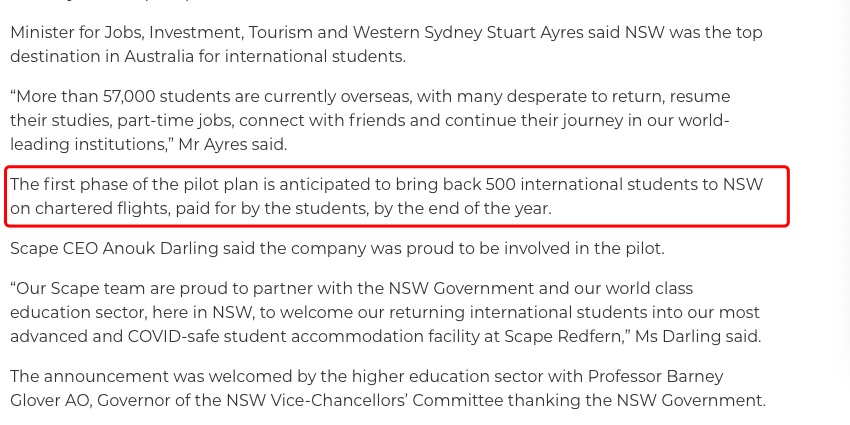Click the phrase chartered flights
This screenshot has width=850, height=425.
[x=102, y=209]
